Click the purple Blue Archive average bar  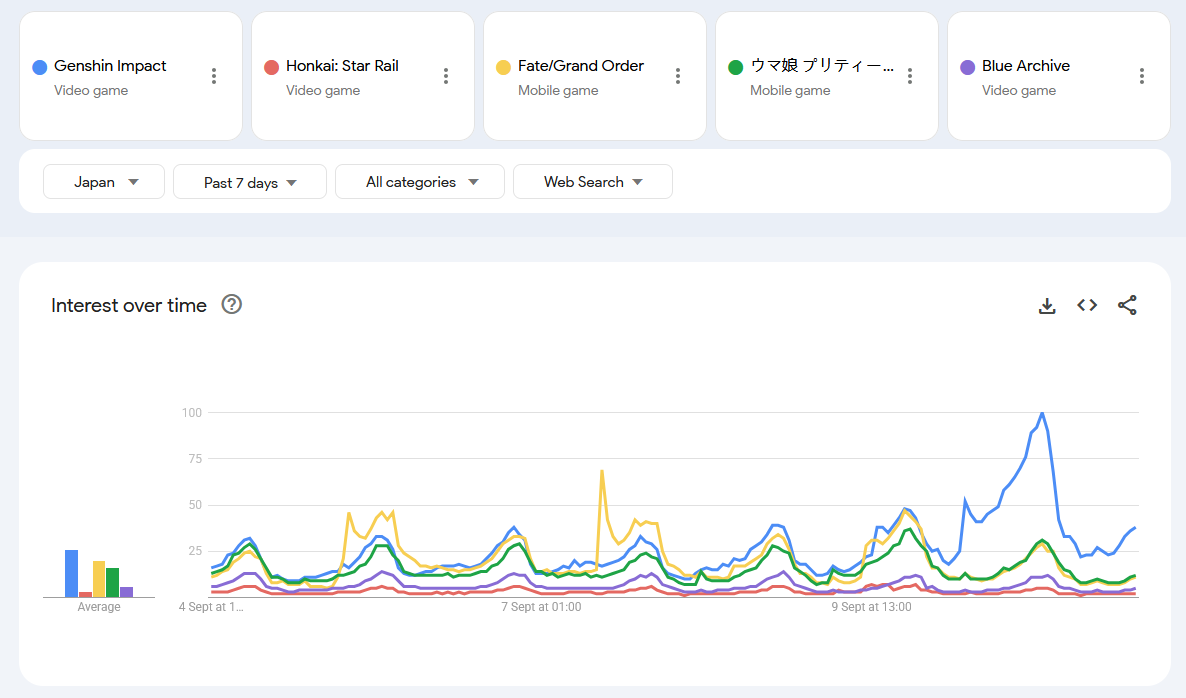pyautogui.click(x=126, y=592)
